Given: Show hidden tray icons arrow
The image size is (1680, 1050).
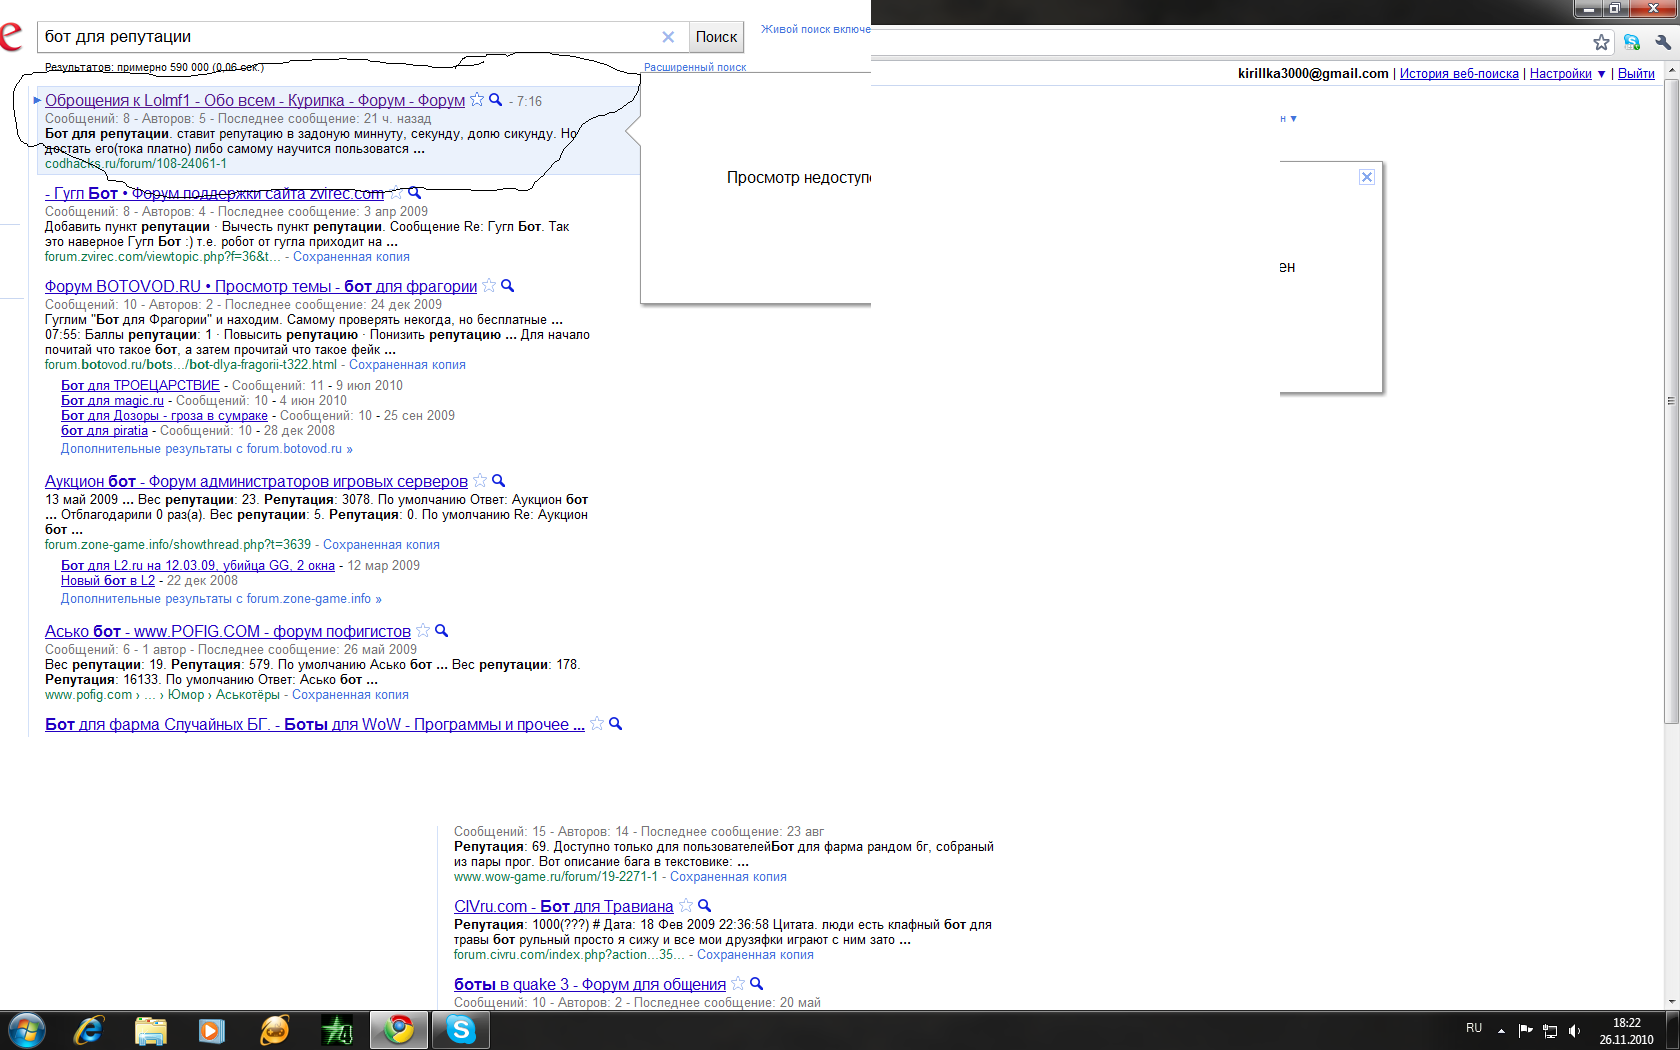Looking at the screenshot, I should [x=1501, y=1031].
